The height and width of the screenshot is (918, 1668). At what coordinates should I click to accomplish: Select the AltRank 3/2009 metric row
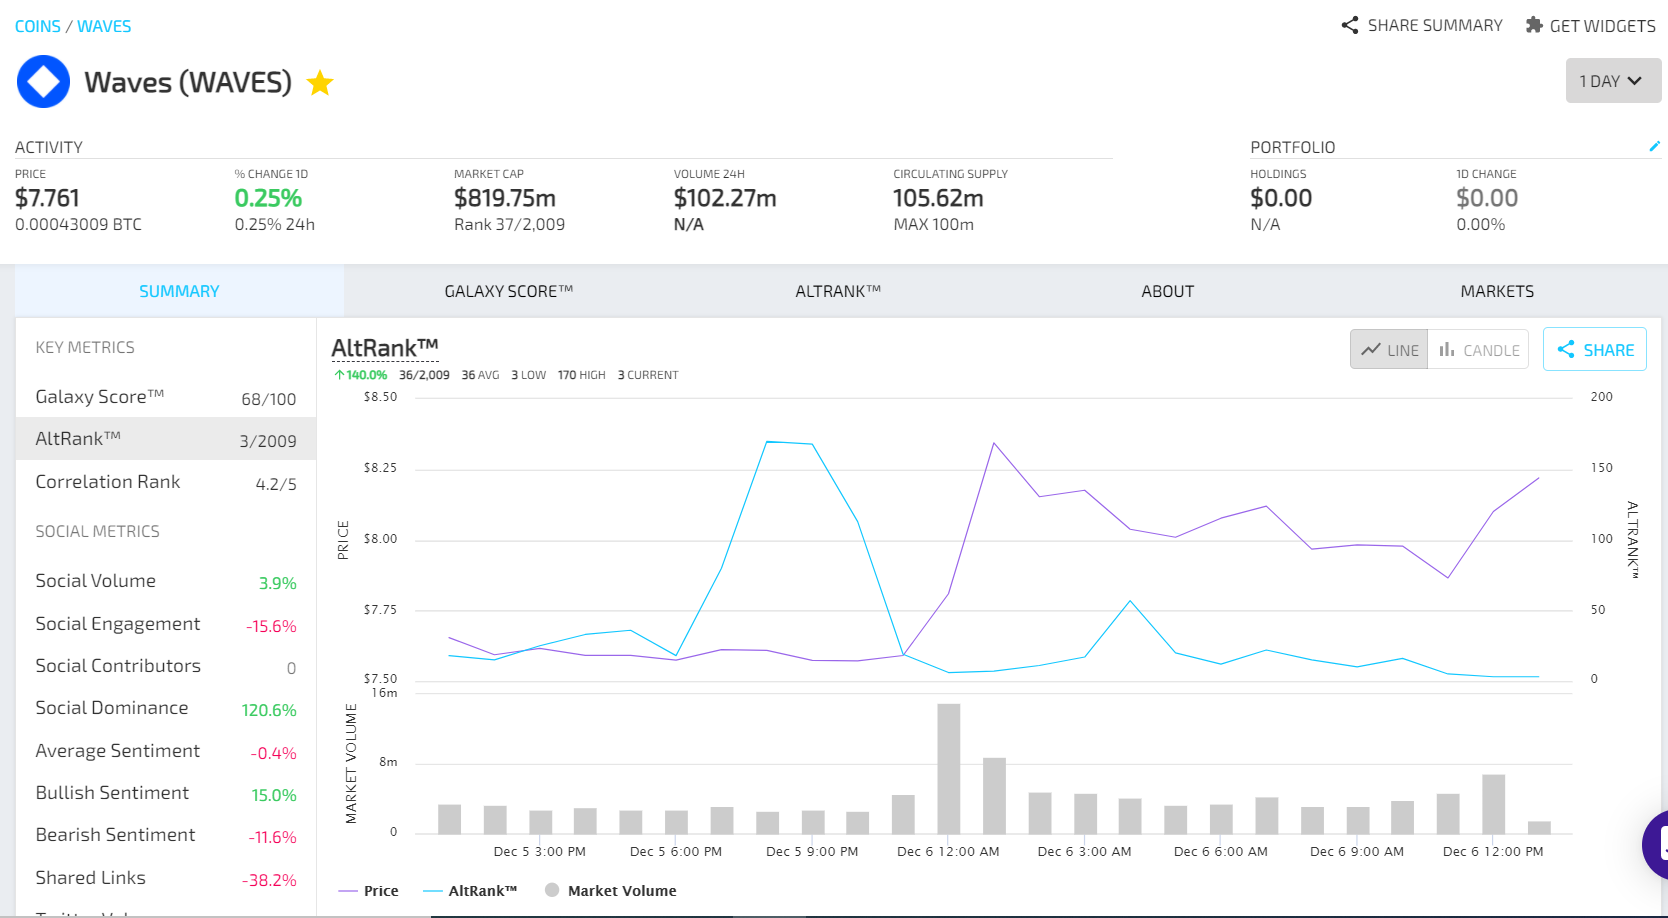(166, 439)
